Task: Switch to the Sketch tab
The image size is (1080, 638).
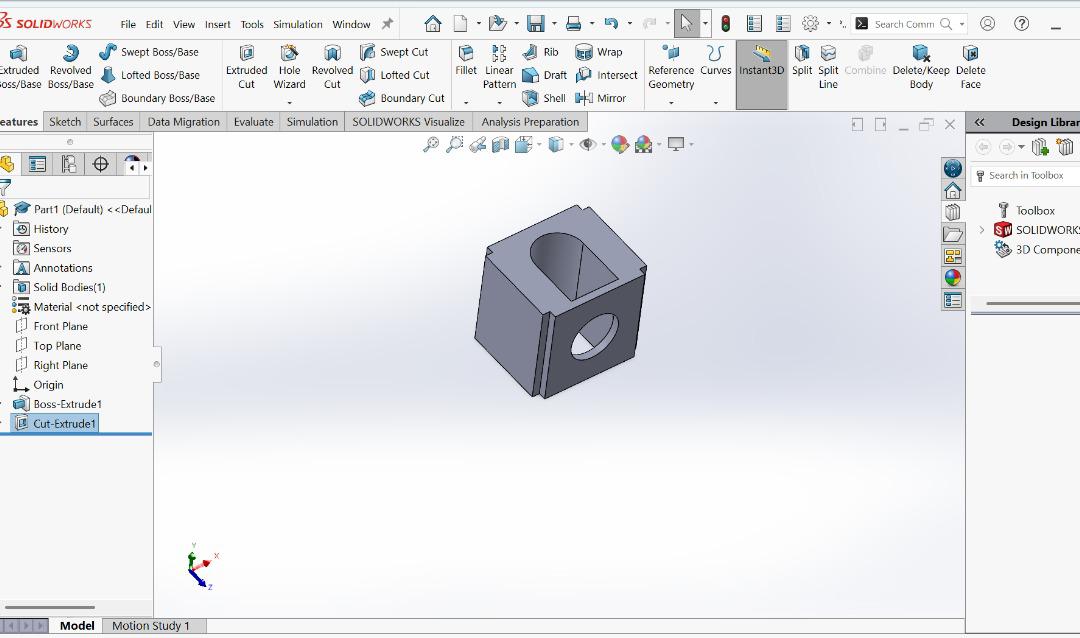Action: coord(65,122)
